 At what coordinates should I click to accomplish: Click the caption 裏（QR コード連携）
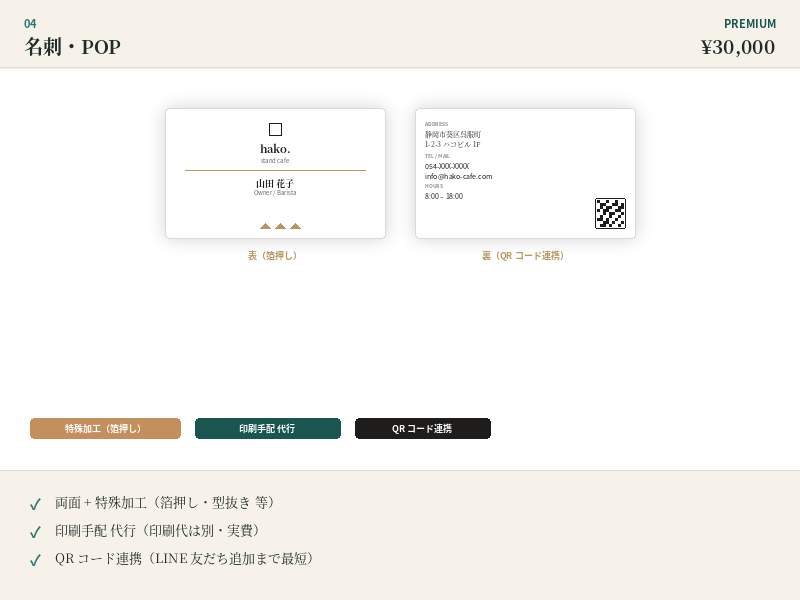click(x=523, y=256)
